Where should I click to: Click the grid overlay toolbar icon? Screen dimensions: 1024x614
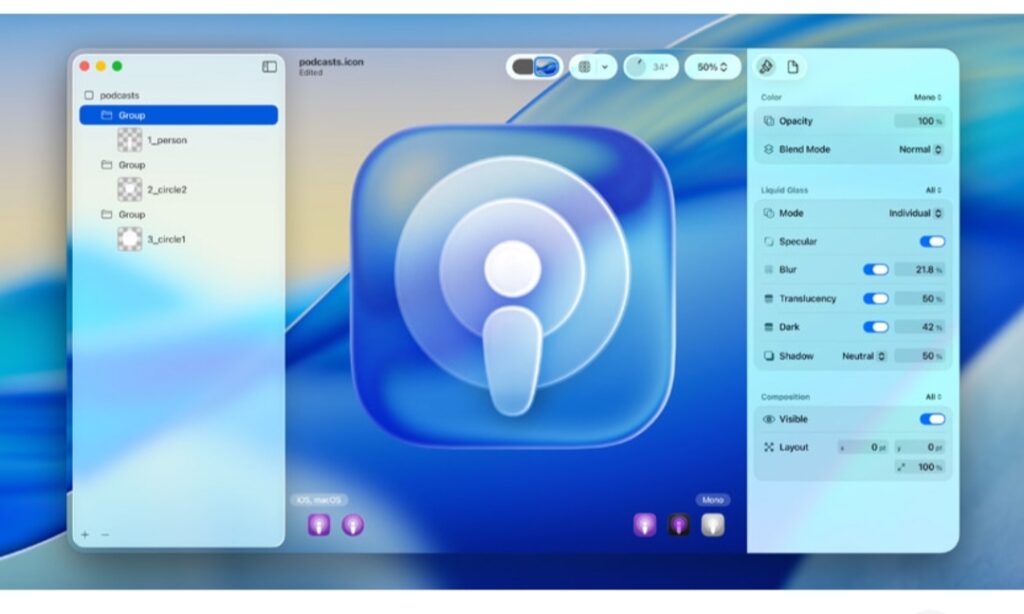click(x=584, y=67)
